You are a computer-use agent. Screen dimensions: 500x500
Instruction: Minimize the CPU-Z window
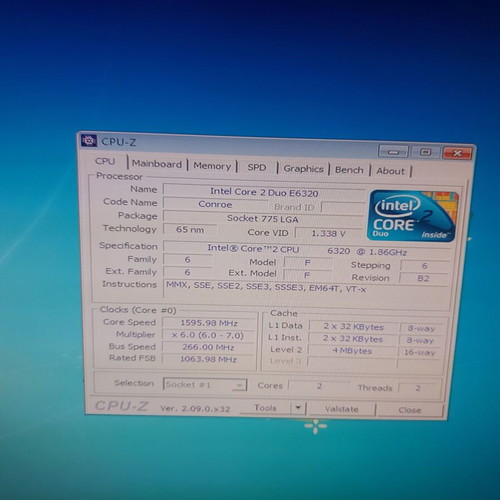coord(393,152)
